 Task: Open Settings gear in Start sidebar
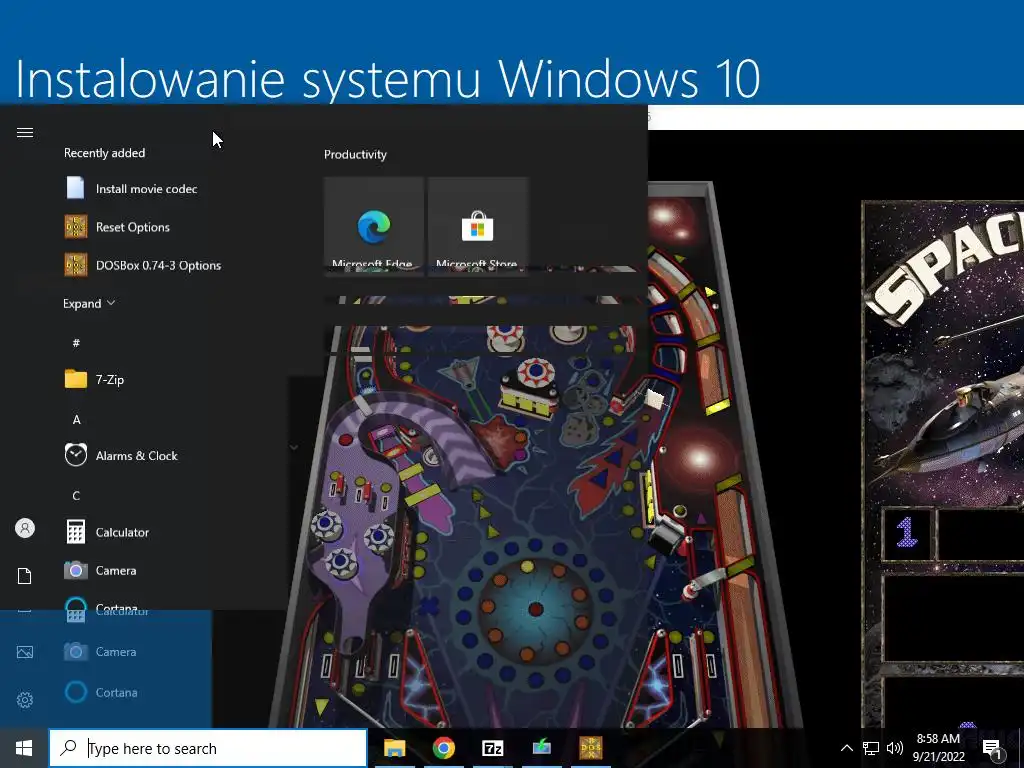(x=25, y=700)
